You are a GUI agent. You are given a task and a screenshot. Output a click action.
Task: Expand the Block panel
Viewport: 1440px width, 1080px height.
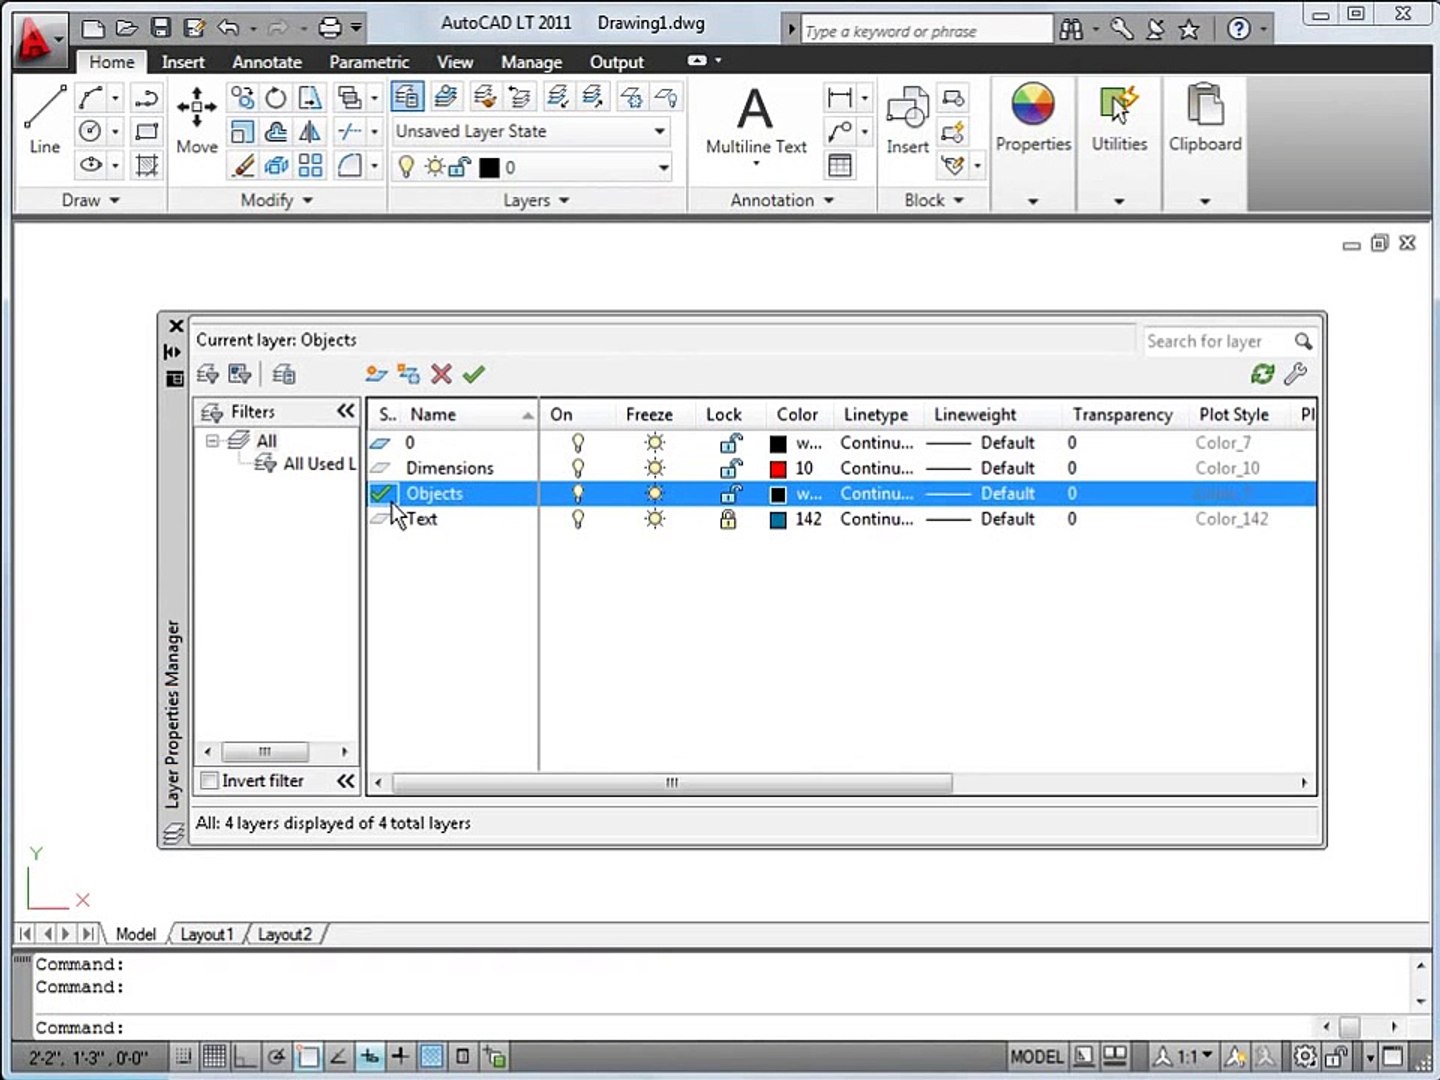(x=934, y=200)
